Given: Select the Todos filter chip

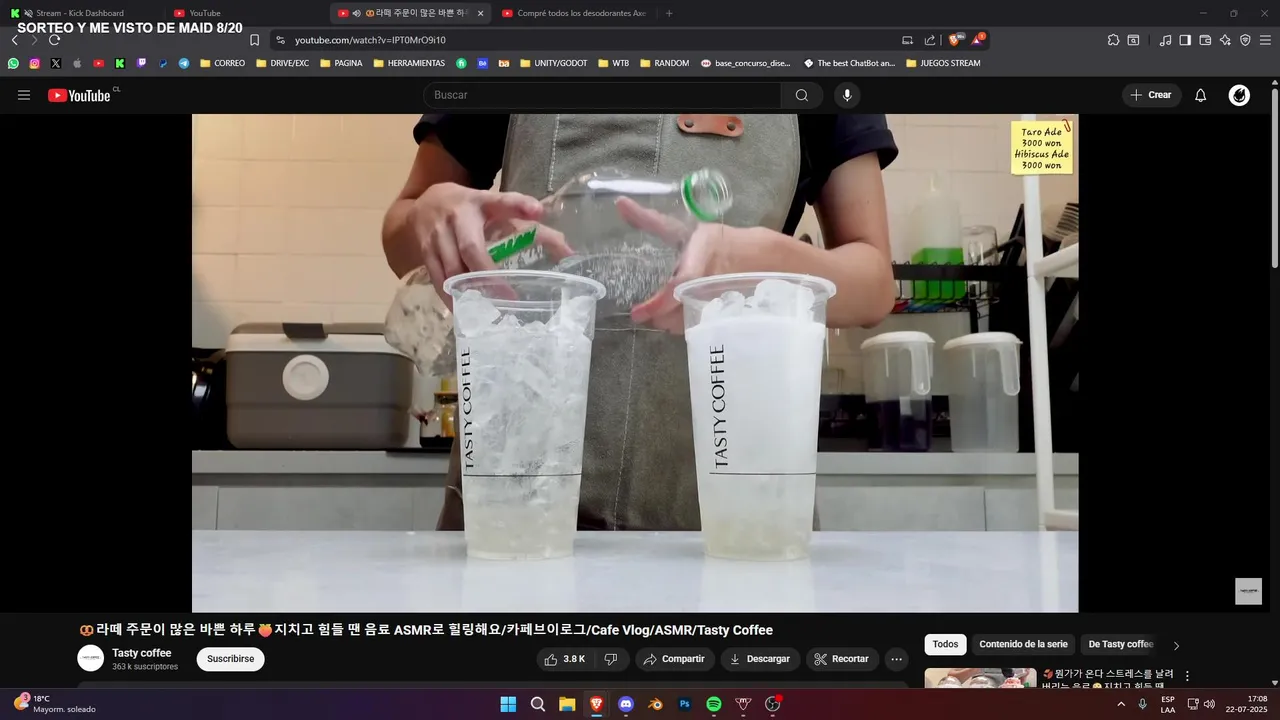Looking at the screenshot, I should [945, 645].
